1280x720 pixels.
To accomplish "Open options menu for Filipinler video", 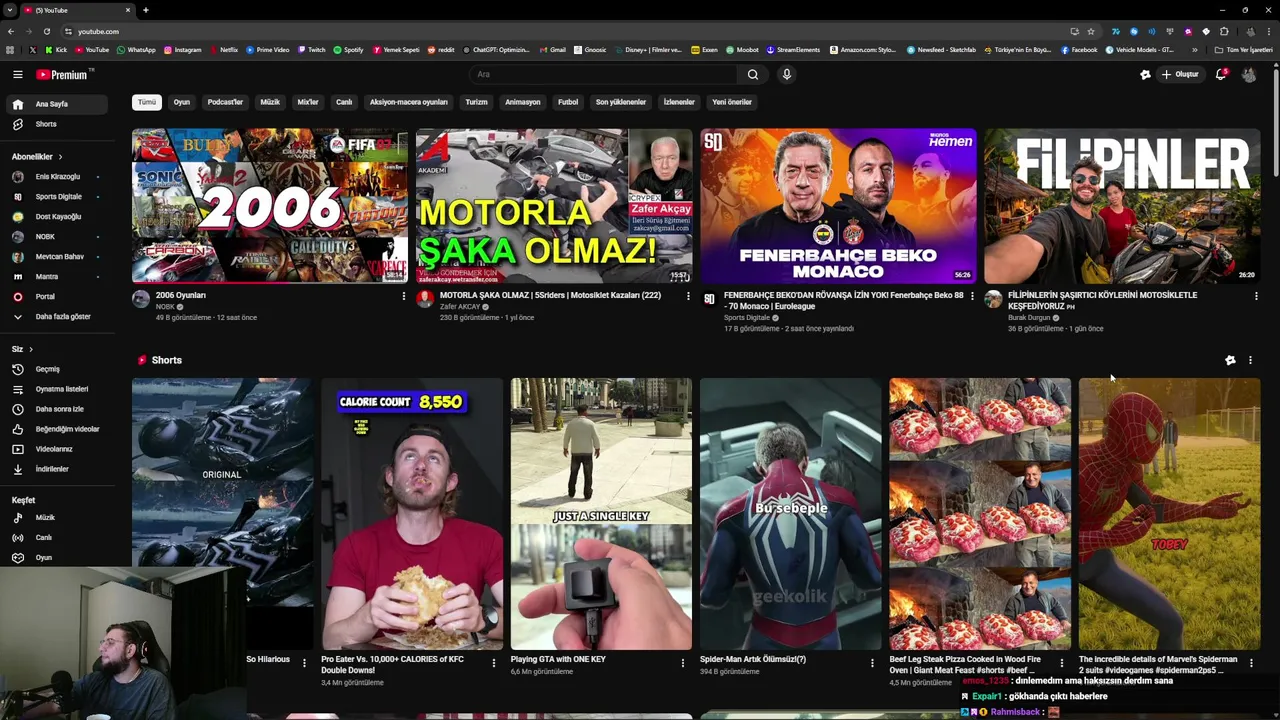I will [1256, 296].
